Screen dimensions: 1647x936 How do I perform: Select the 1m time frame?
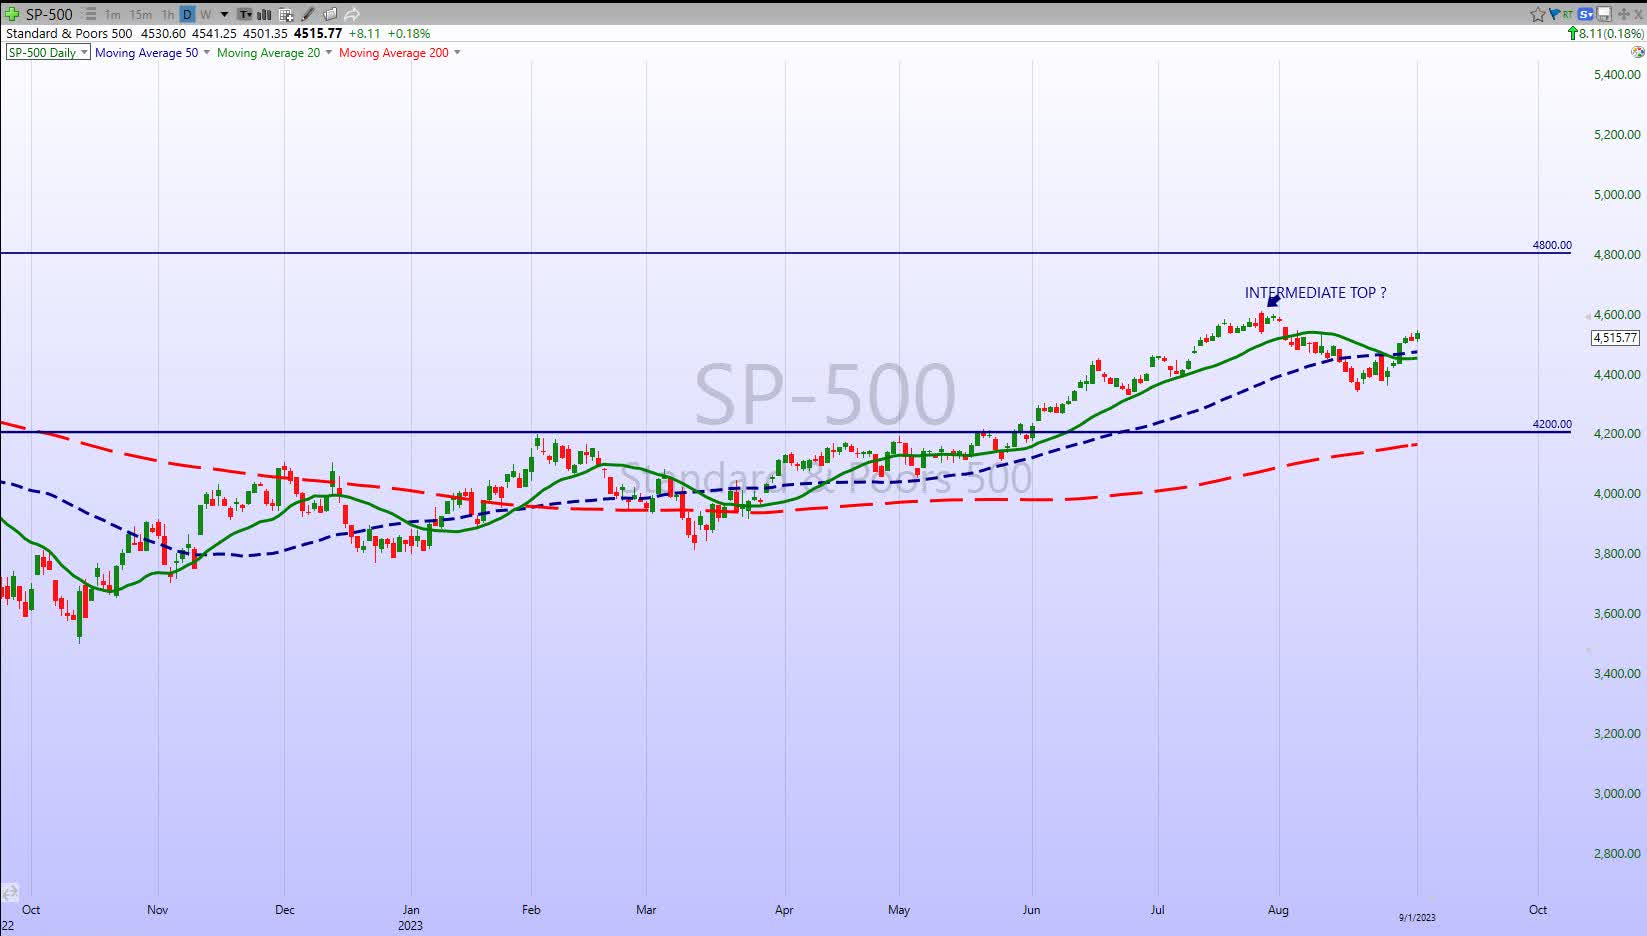pyautogui.click(x=113, y=15)
